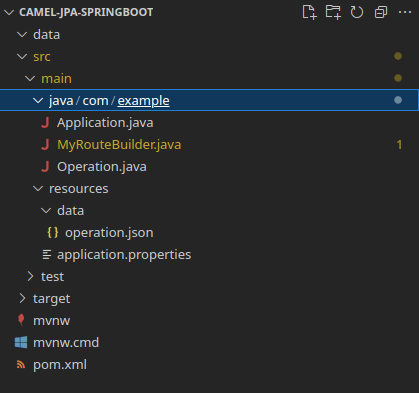Select the 'java' path segment
Image resolution: width=419 pixels, height=393 pixels.
tap(61, 101)
